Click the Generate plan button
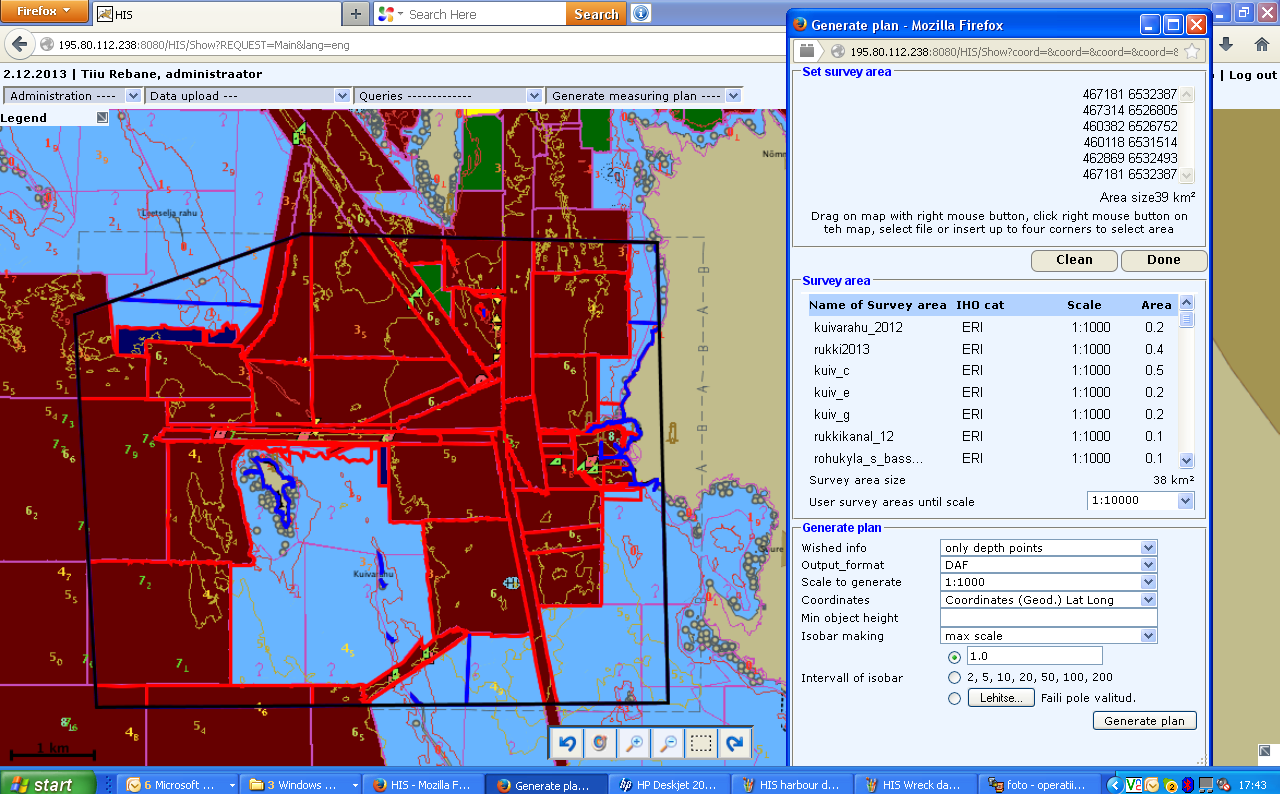 1144,721
